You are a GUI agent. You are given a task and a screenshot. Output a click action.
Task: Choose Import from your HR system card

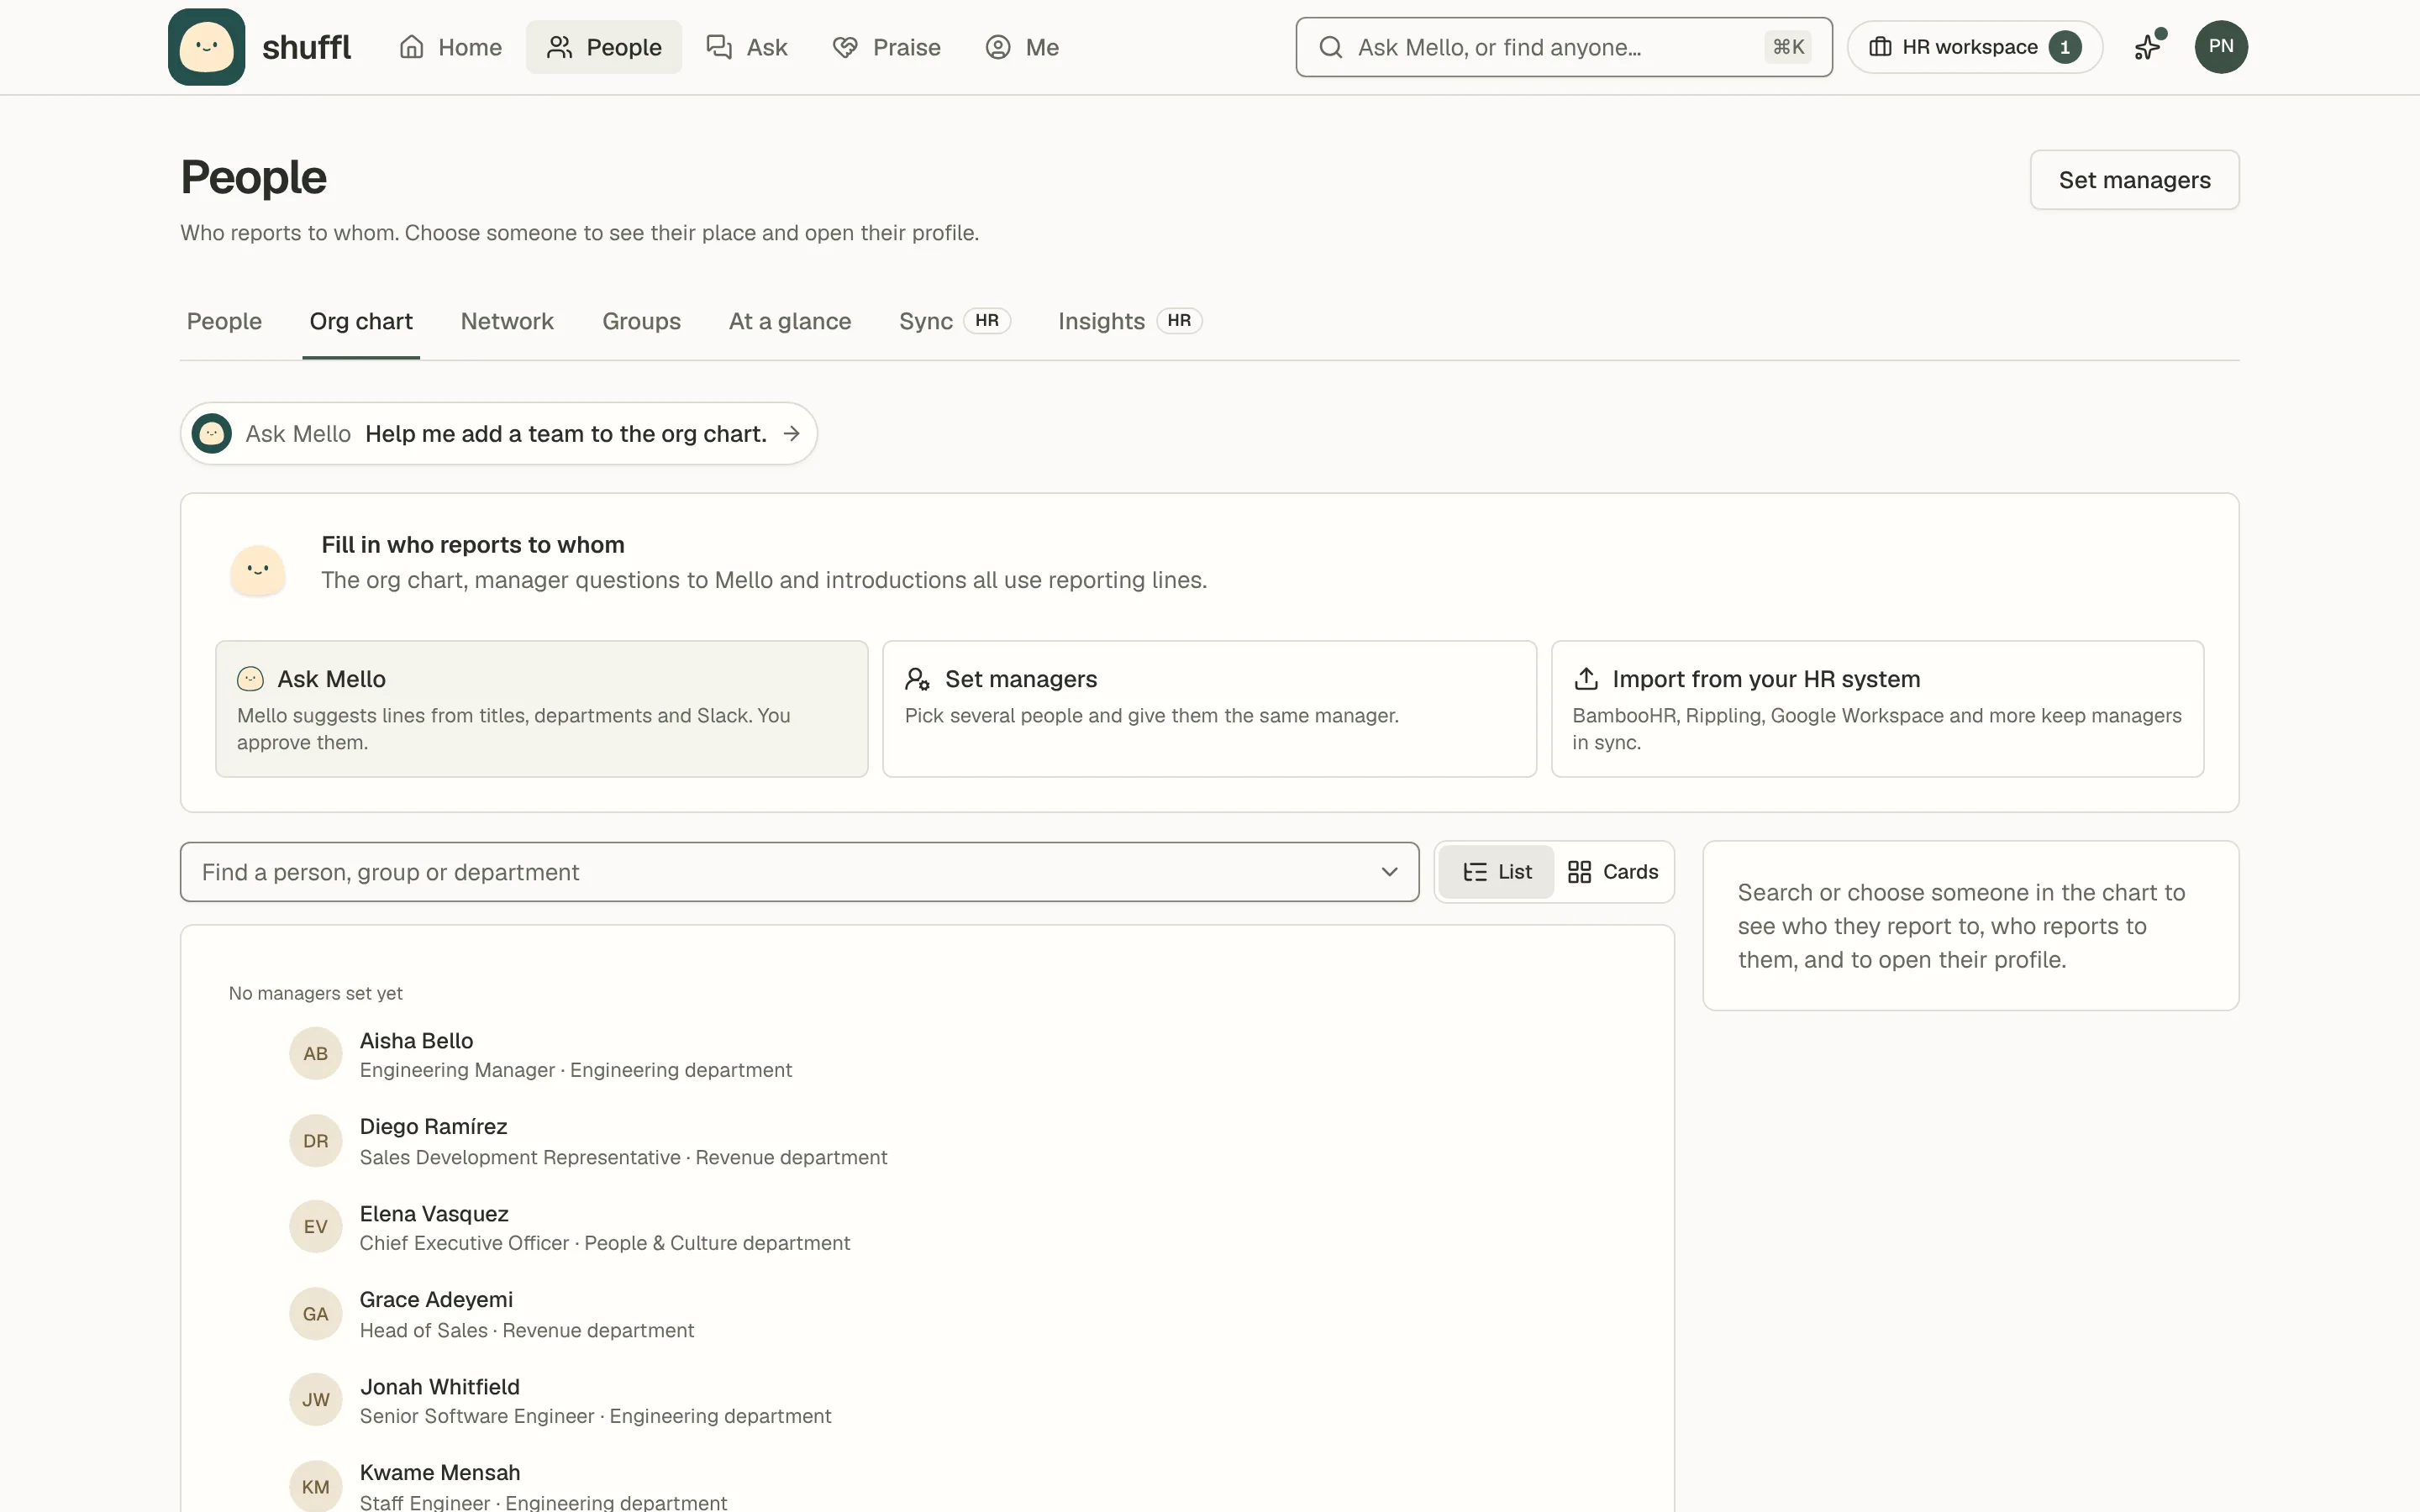tap(1877, 709)
